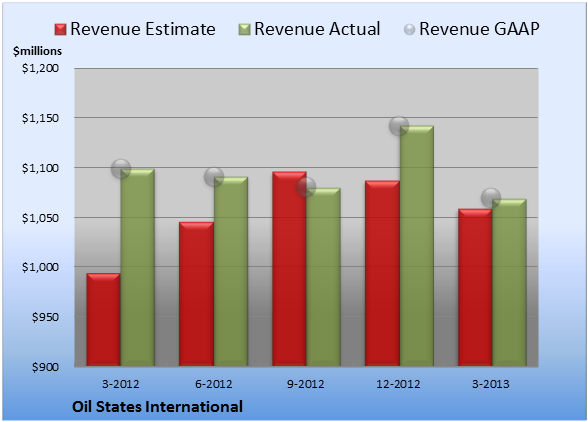Select the green actual bar for 6-2012

tap(231, 271)
